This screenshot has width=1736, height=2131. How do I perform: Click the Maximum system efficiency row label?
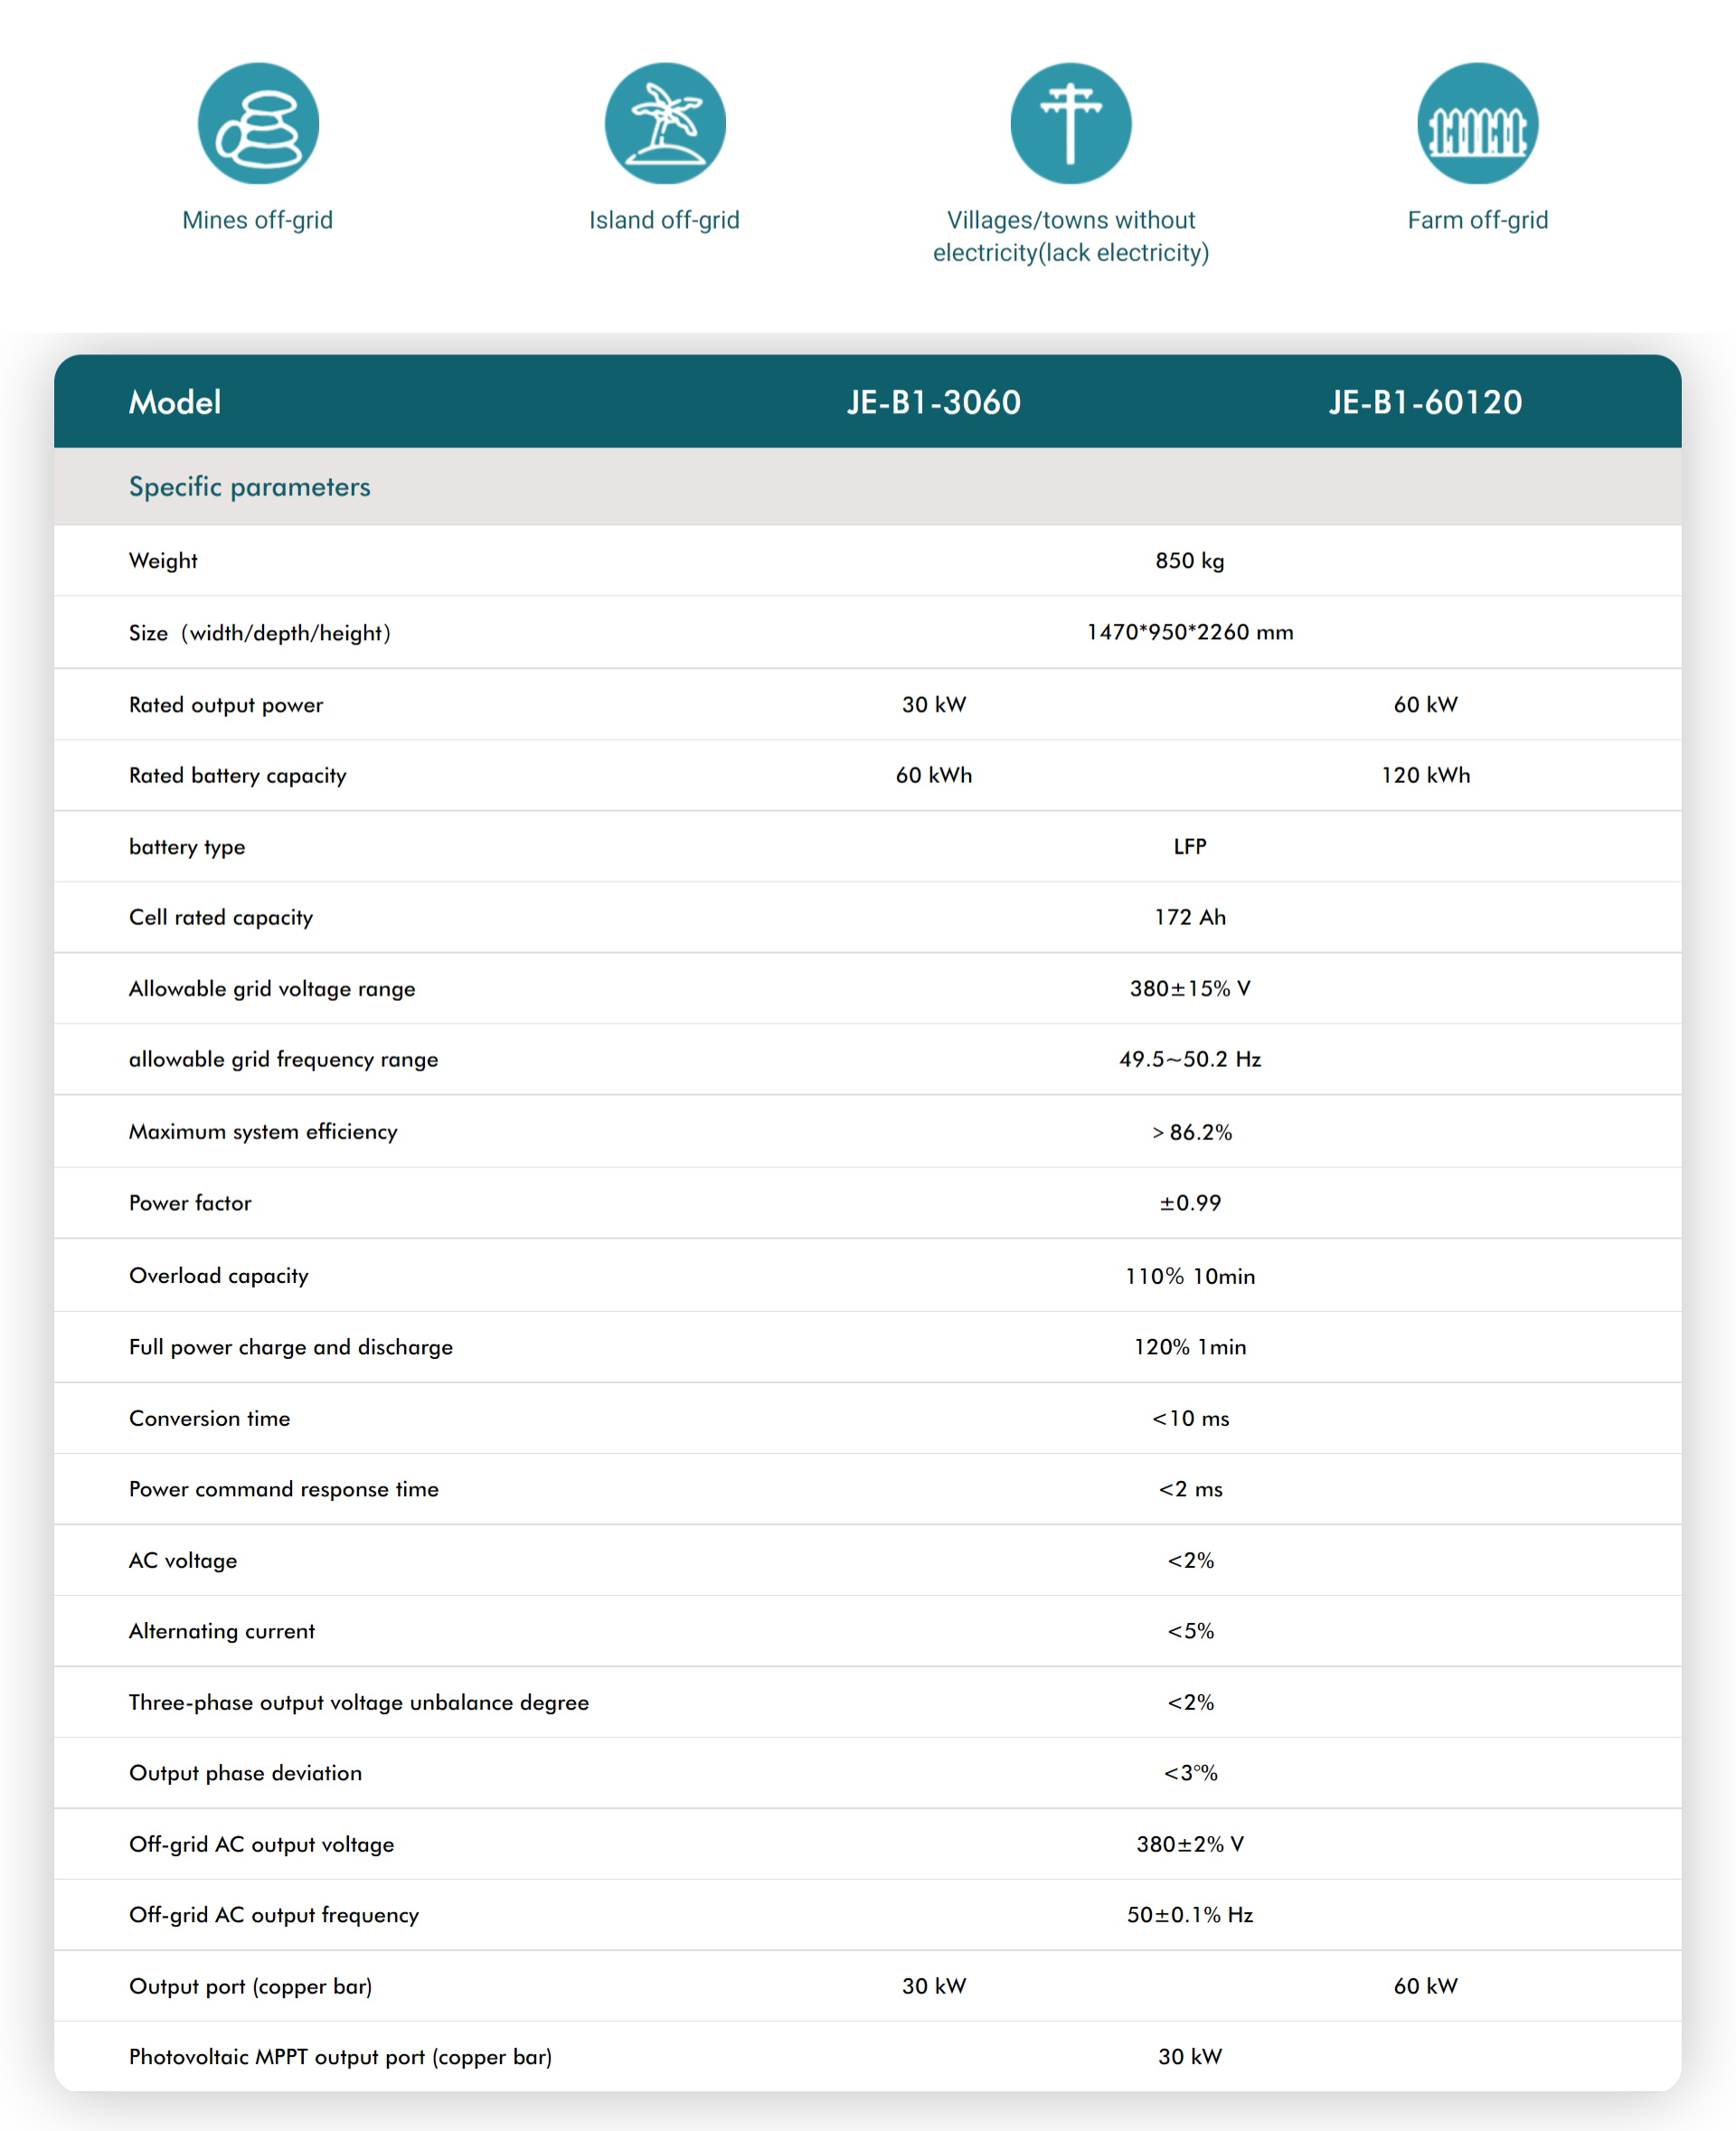click(263, 1132)
